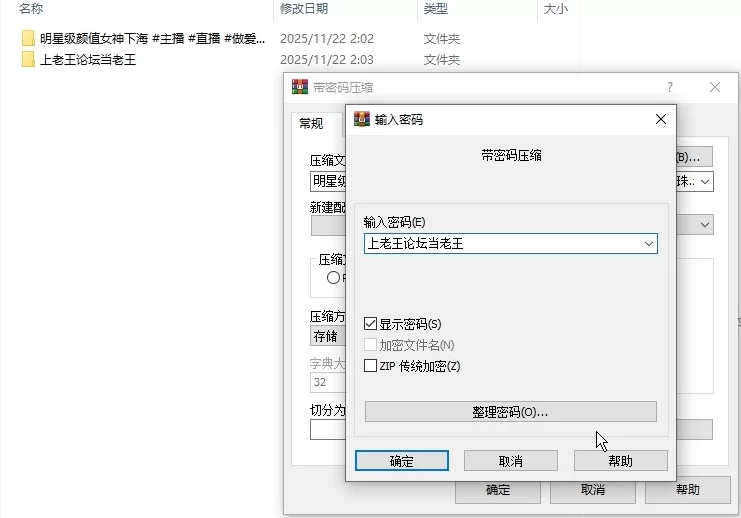
Task: Sort by the 类型 column header
Action: point(435,9)
